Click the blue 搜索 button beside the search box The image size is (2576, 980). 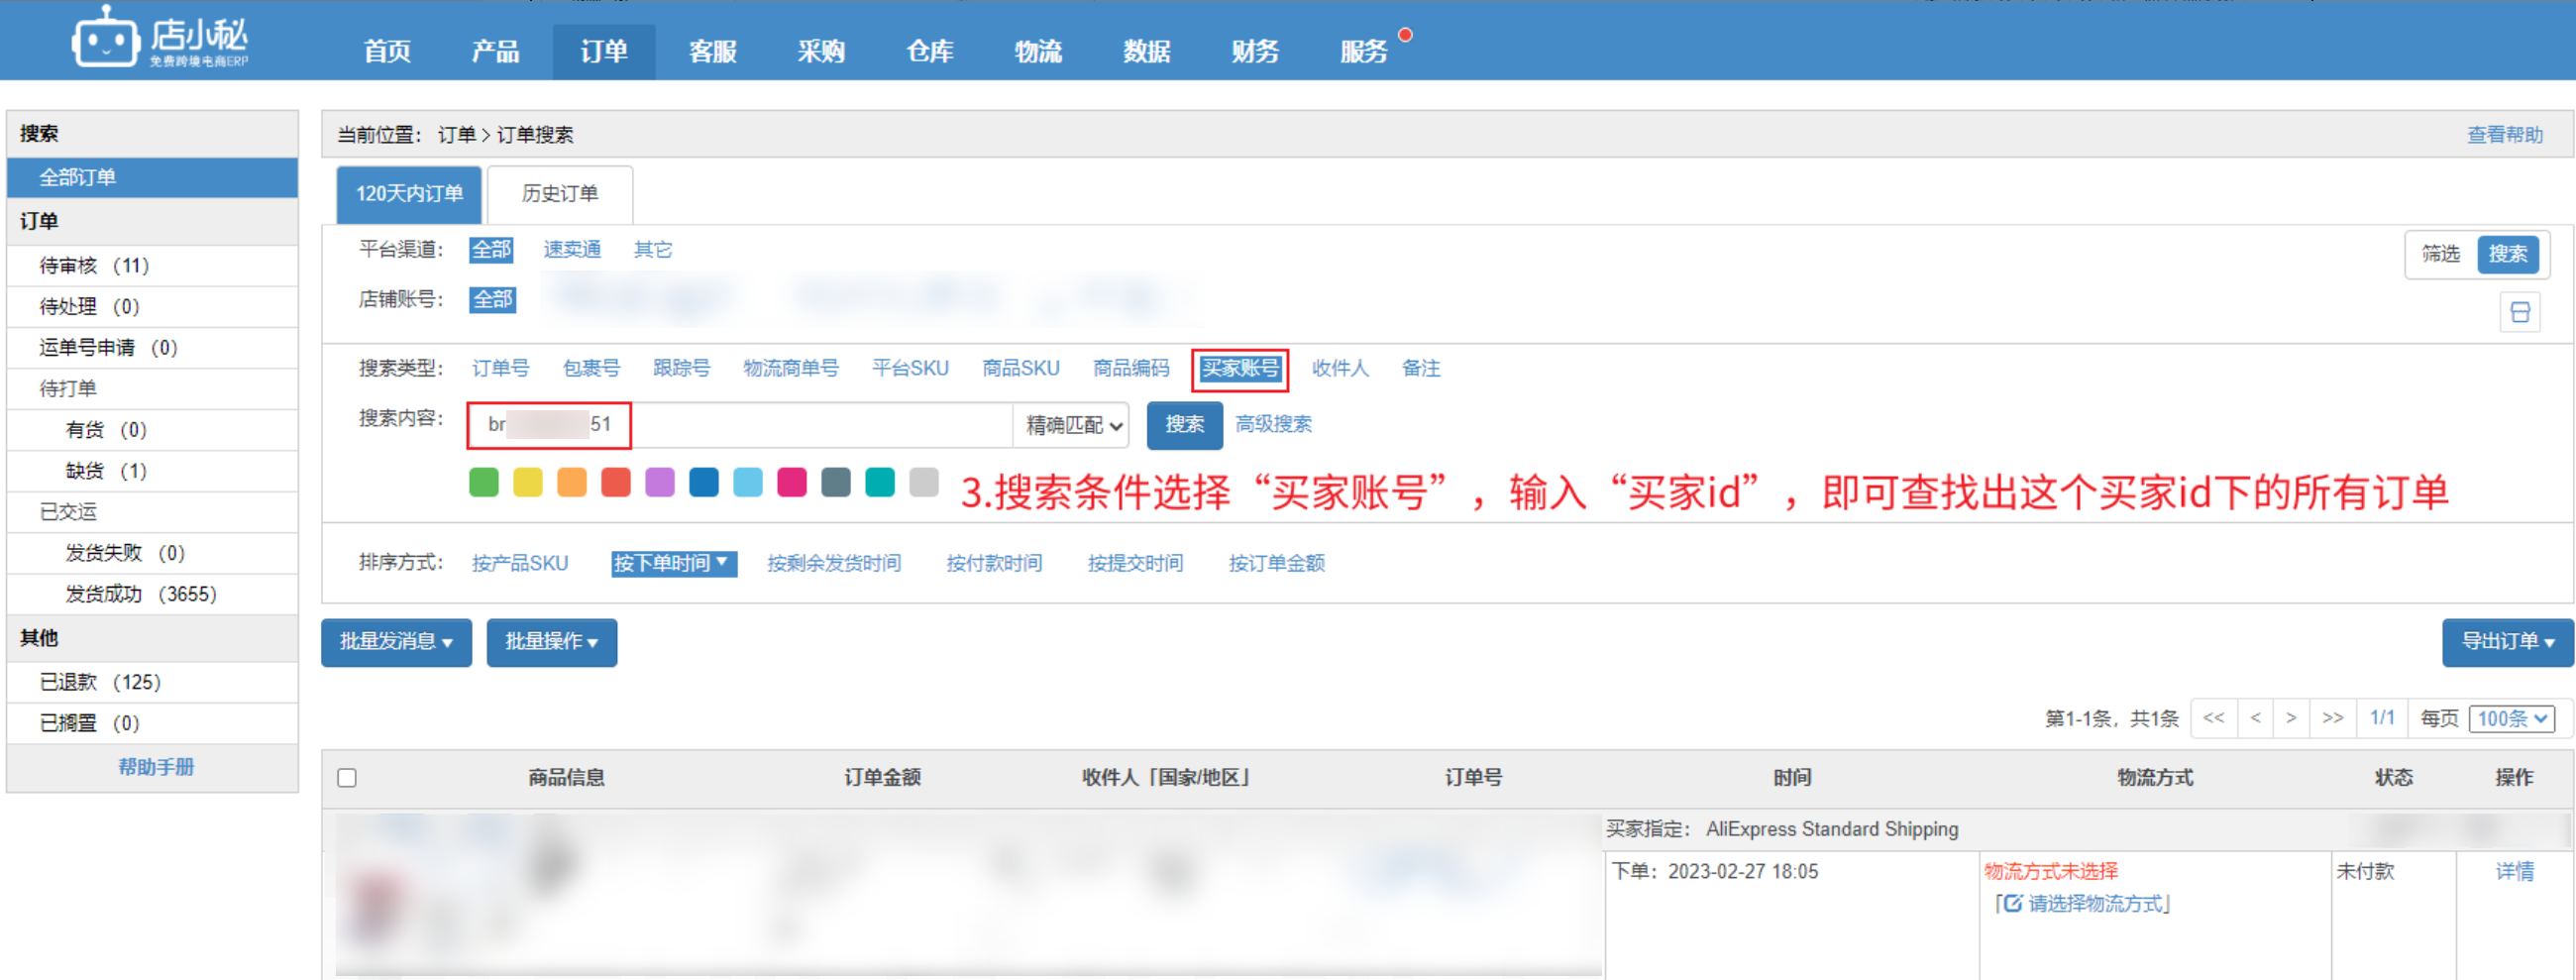1184,425
